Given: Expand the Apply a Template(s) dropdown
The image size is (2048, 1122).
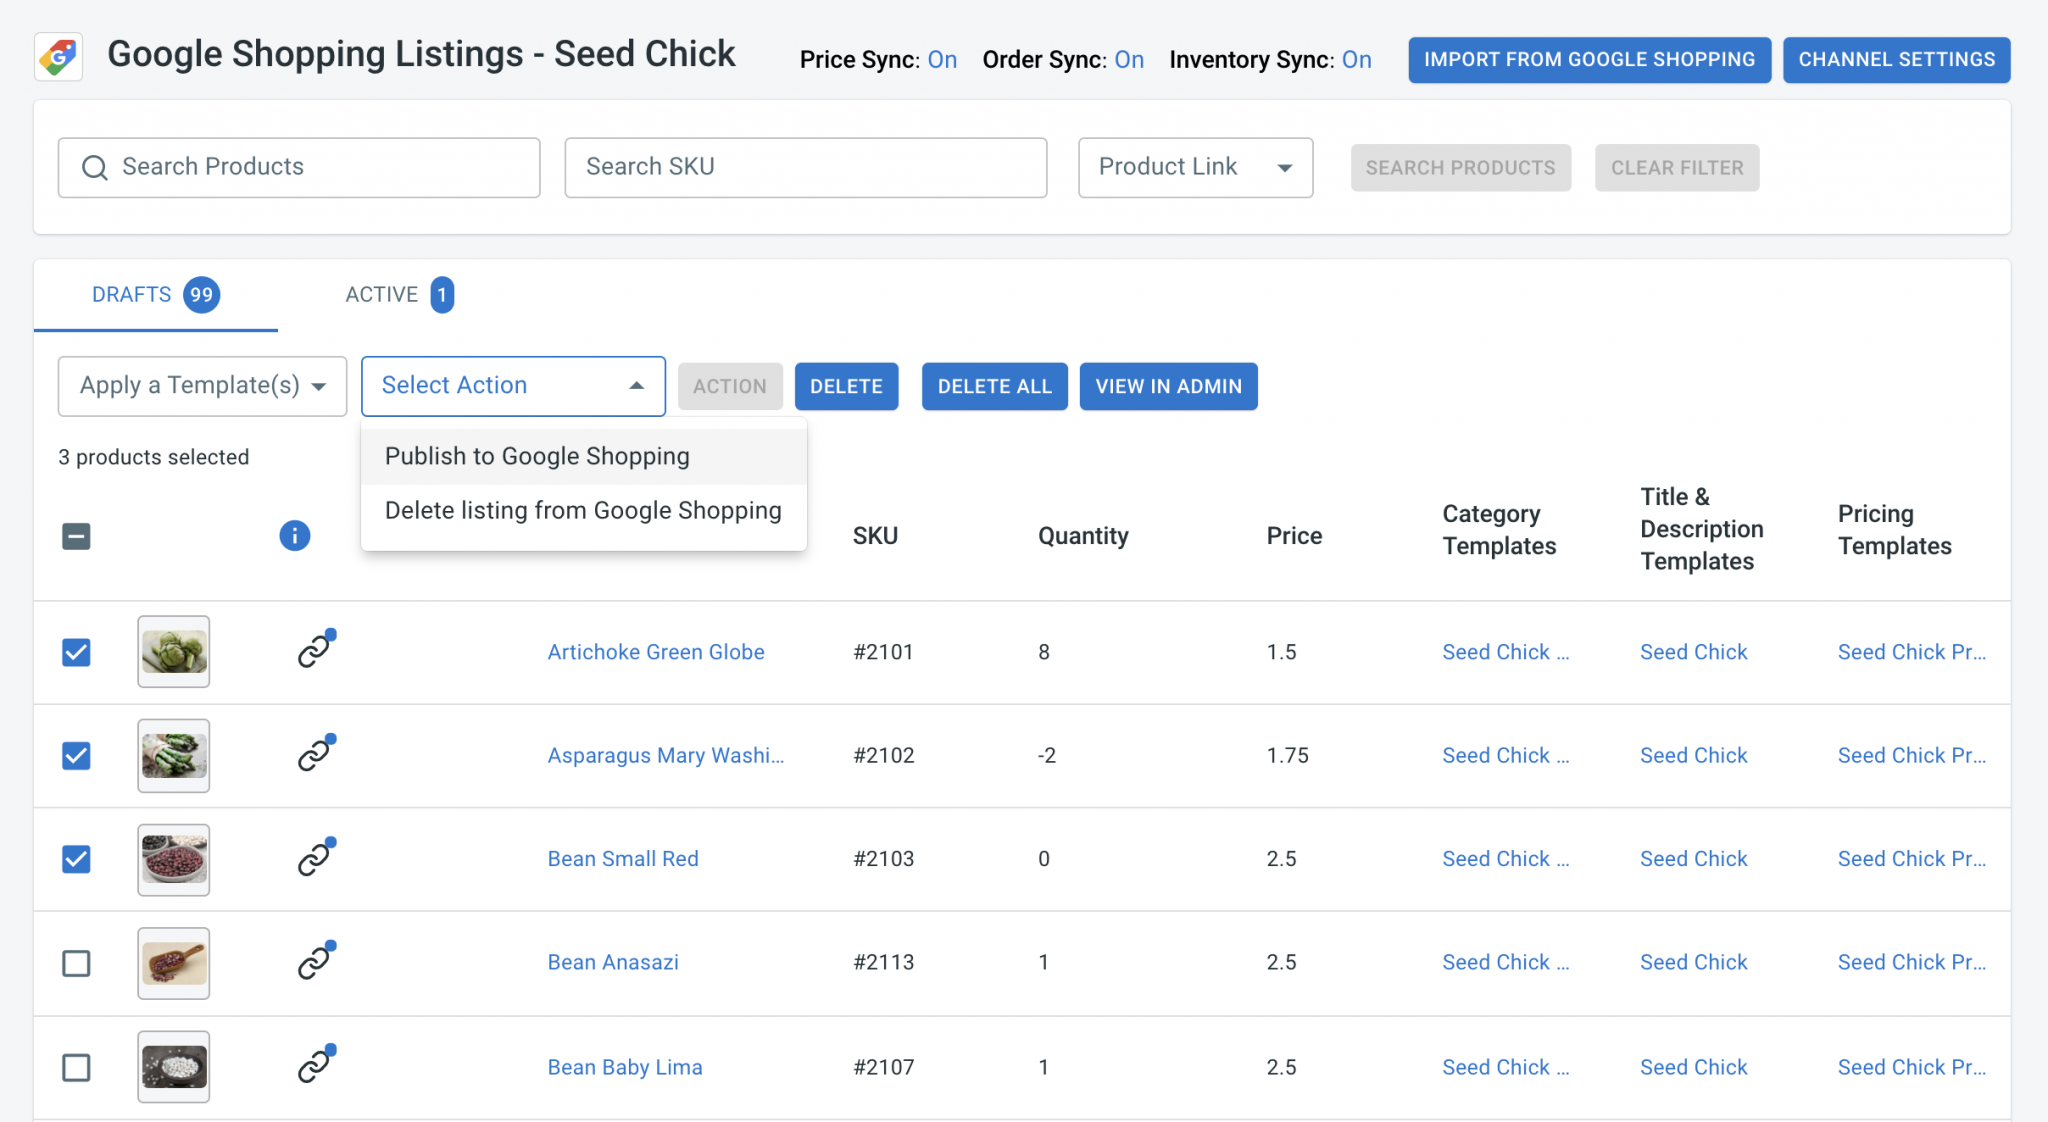Looking at the screenshot, I should tap(202, 386).
